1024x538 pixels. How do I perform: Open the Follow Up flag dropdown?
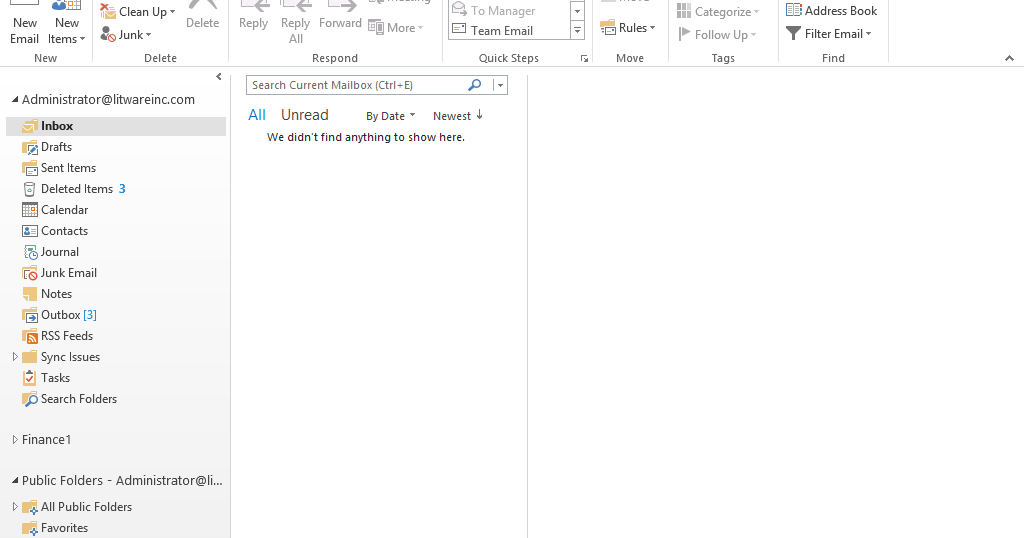(718, 35)
